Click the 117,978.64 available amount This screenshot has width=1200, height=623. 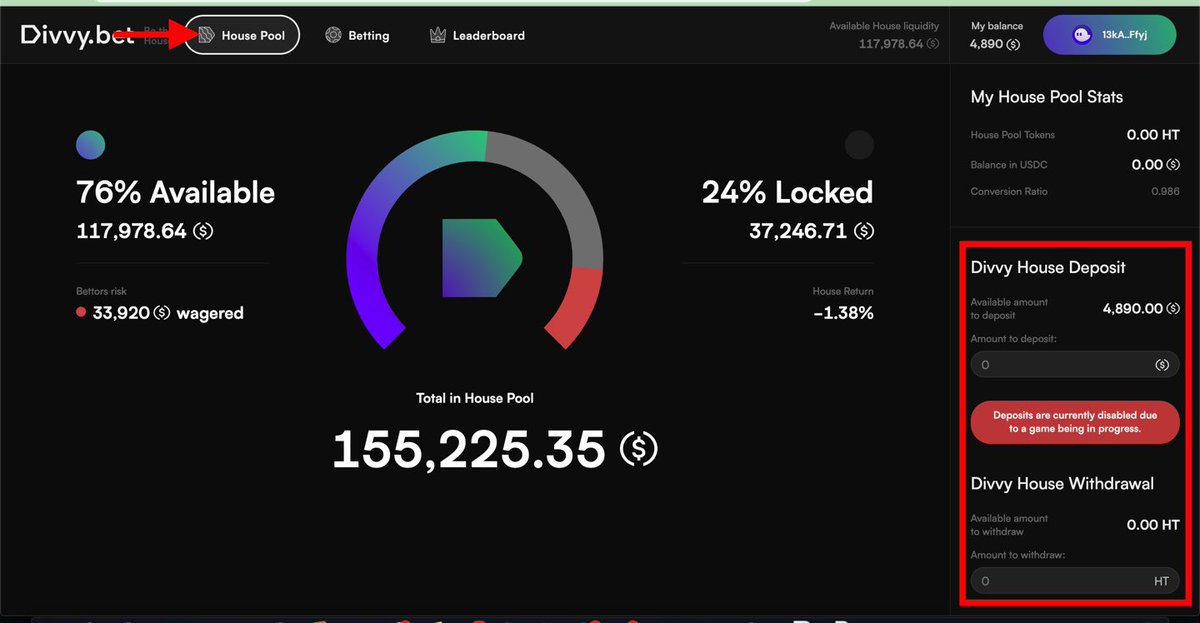(x=131, y=231)
